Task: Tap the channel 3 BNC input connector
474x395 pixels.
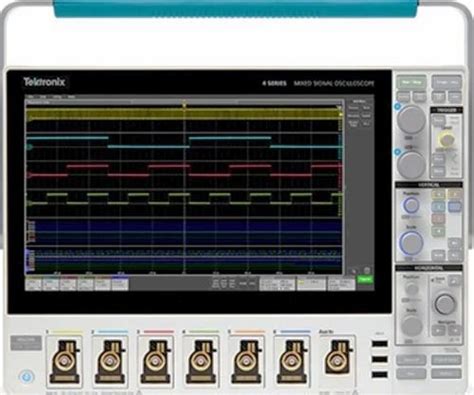Action: tap(155, 361)
